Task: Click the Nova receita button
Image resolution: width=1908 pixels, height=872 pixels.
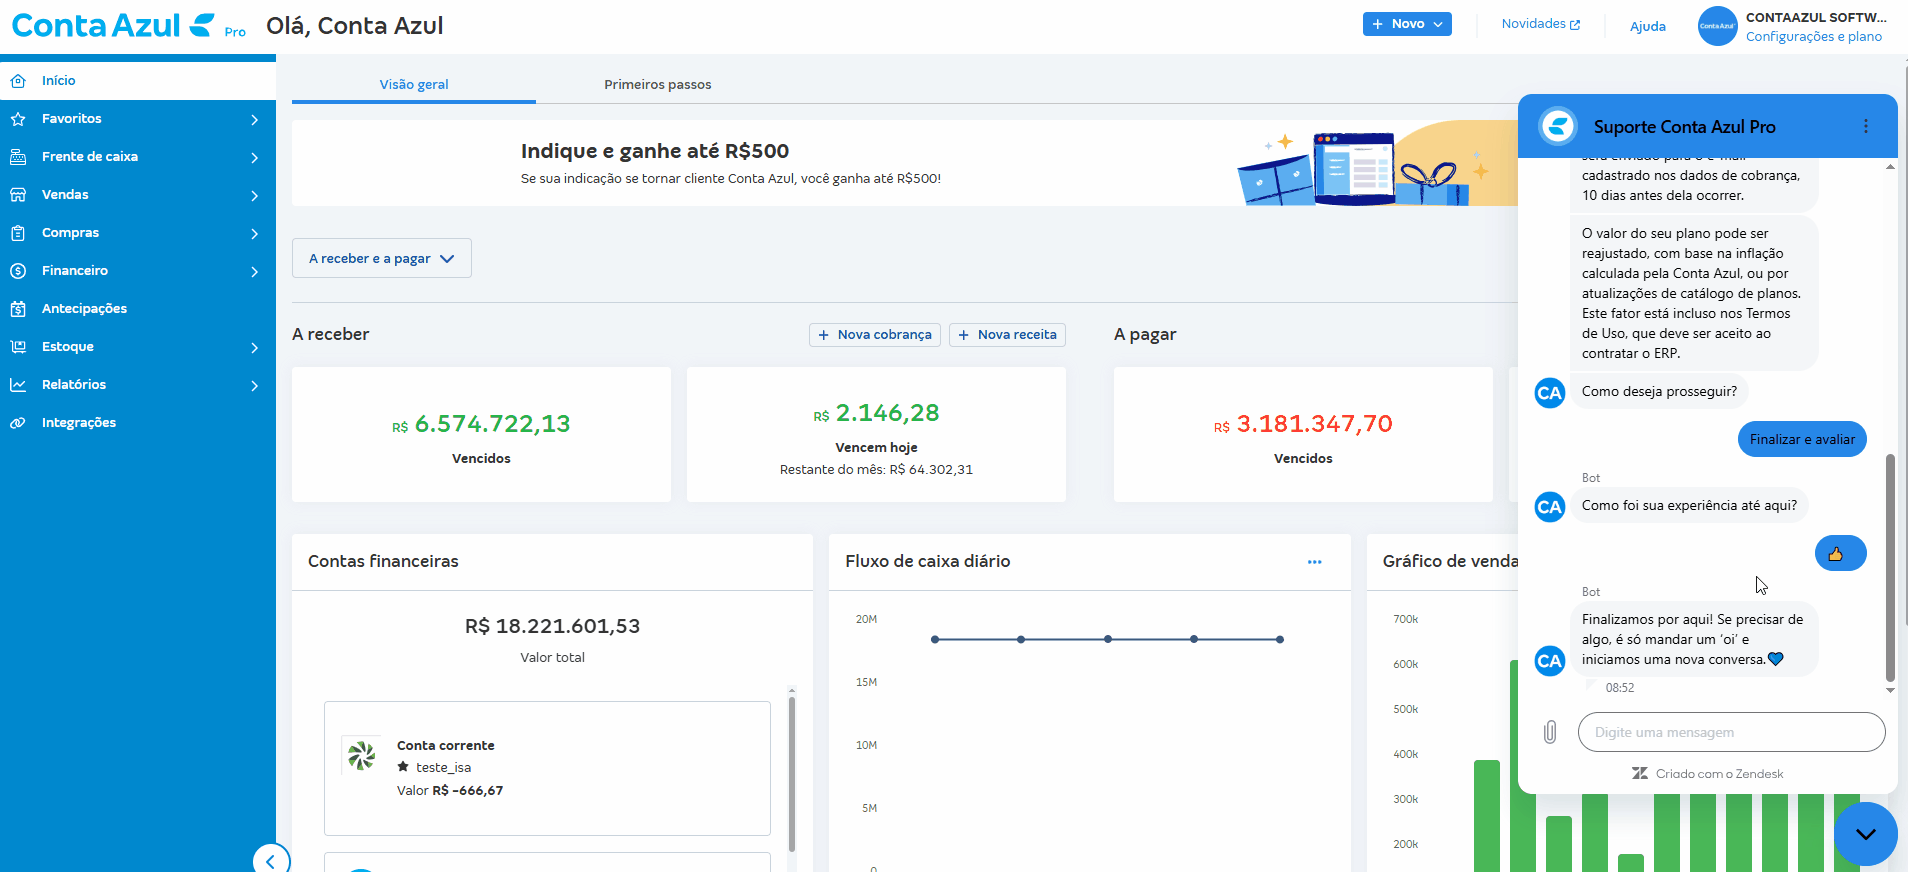Action: tap(1007, 335)
